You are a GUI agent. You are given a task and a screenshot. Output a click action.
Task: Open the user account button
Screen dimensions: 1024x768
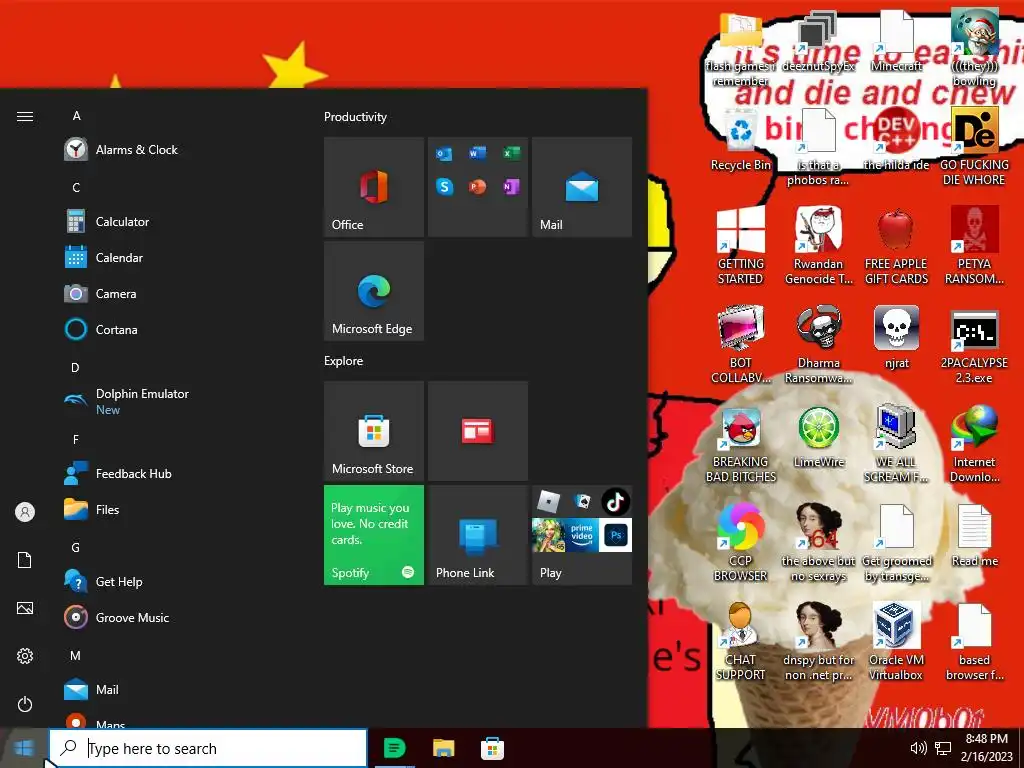(25, 512)
